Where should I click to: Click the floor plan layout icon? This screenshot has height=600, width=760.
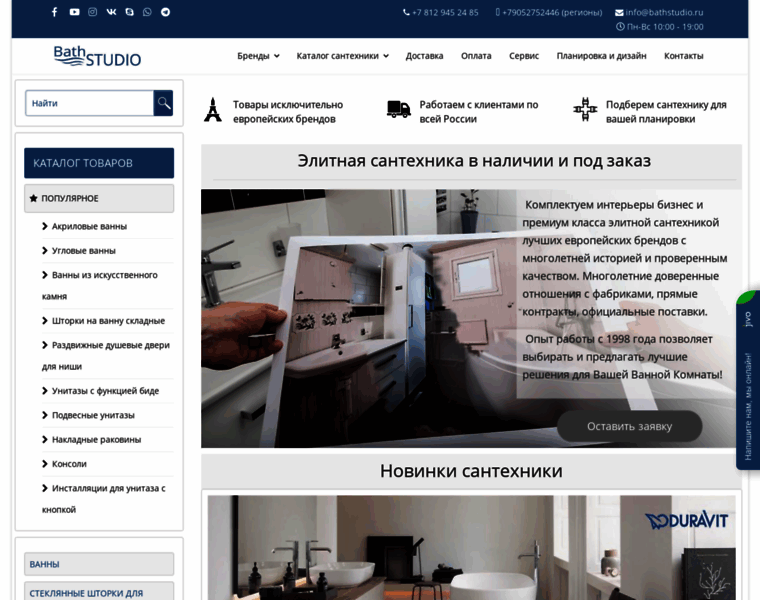[x=585, y=109]
